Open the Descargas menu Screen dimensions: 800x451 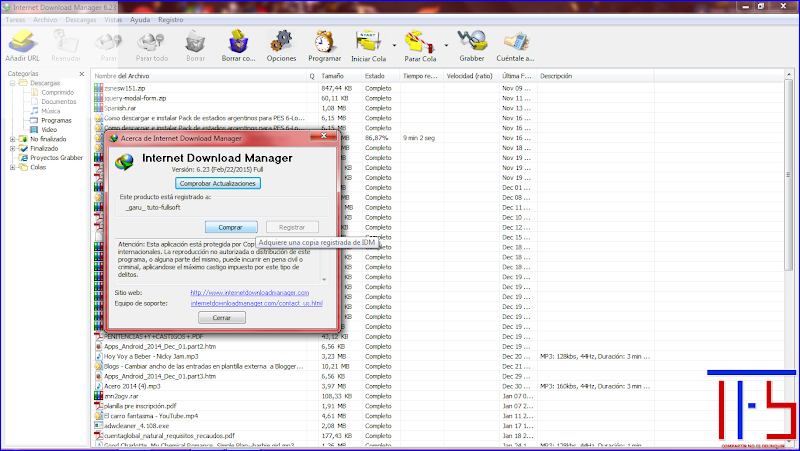point(81,20)
